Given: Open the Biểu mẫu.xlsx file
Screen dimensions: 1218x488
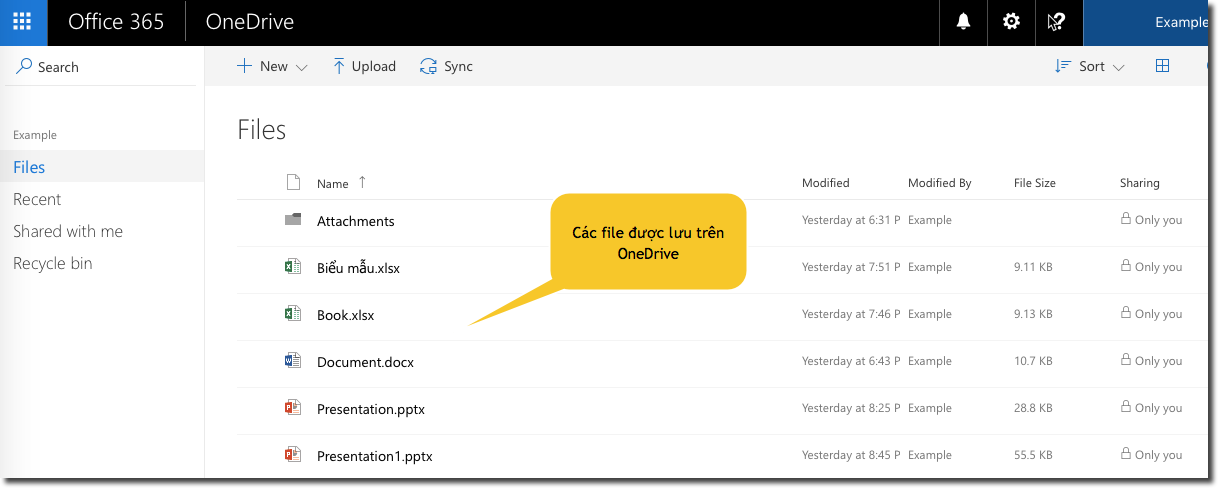Looking at the screenshot, I should point(358,268).
